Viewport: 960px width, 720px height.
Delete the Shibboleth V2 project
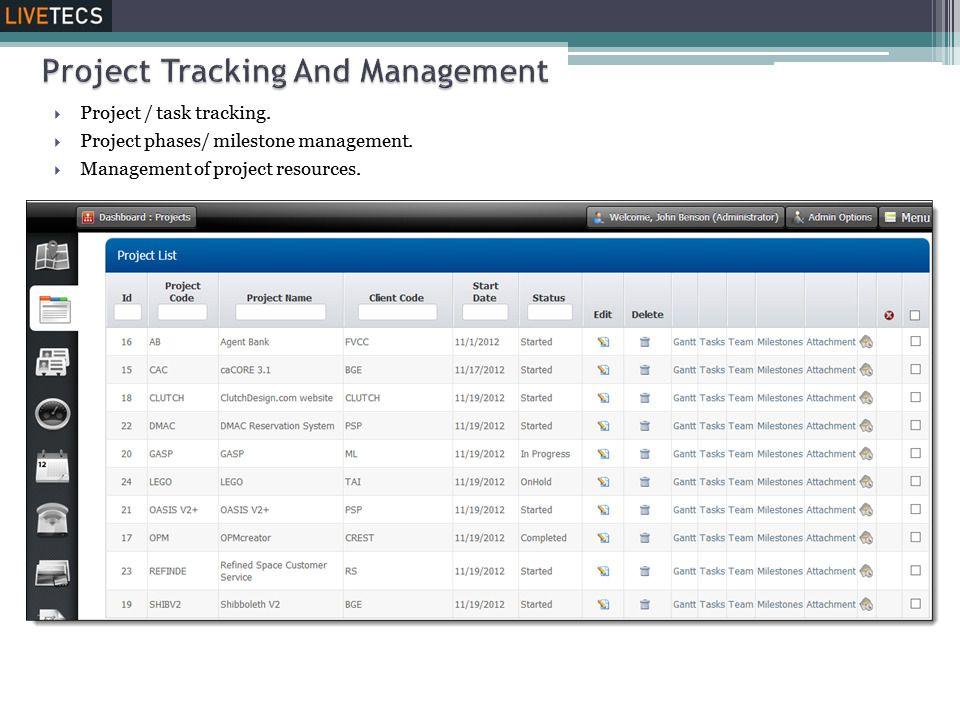pyautogui.click(x=645, y=604)
